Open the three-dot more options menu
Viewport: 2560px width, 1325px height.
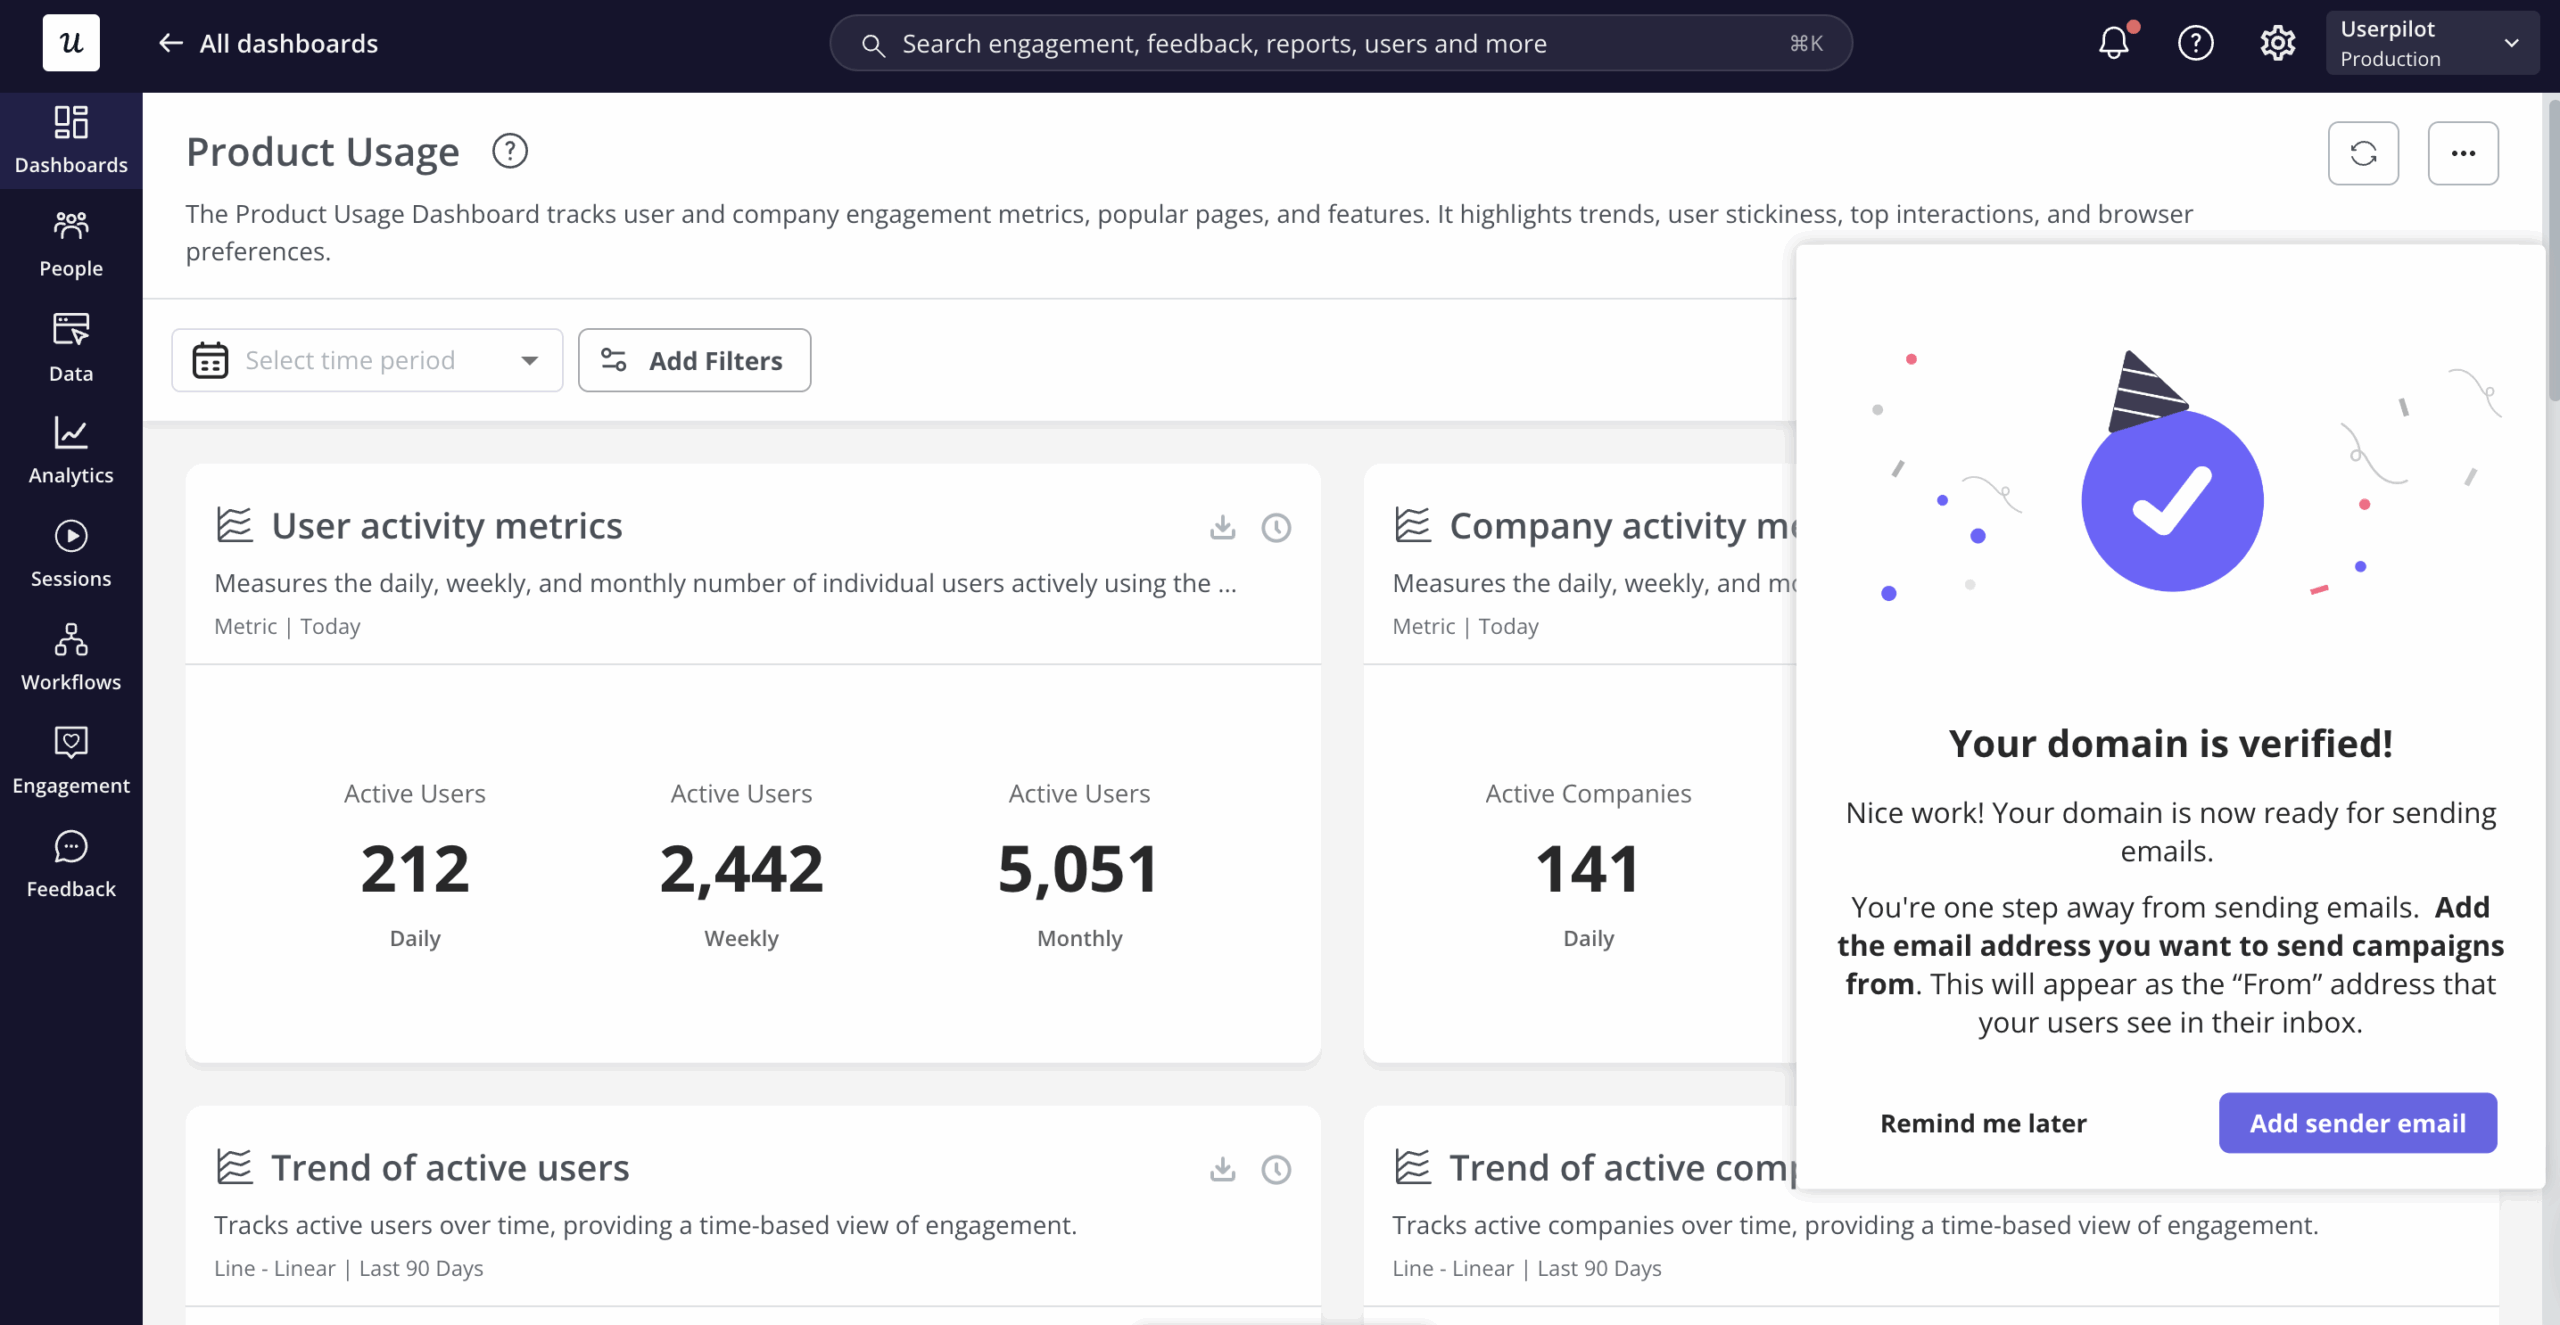[2463, 153]
